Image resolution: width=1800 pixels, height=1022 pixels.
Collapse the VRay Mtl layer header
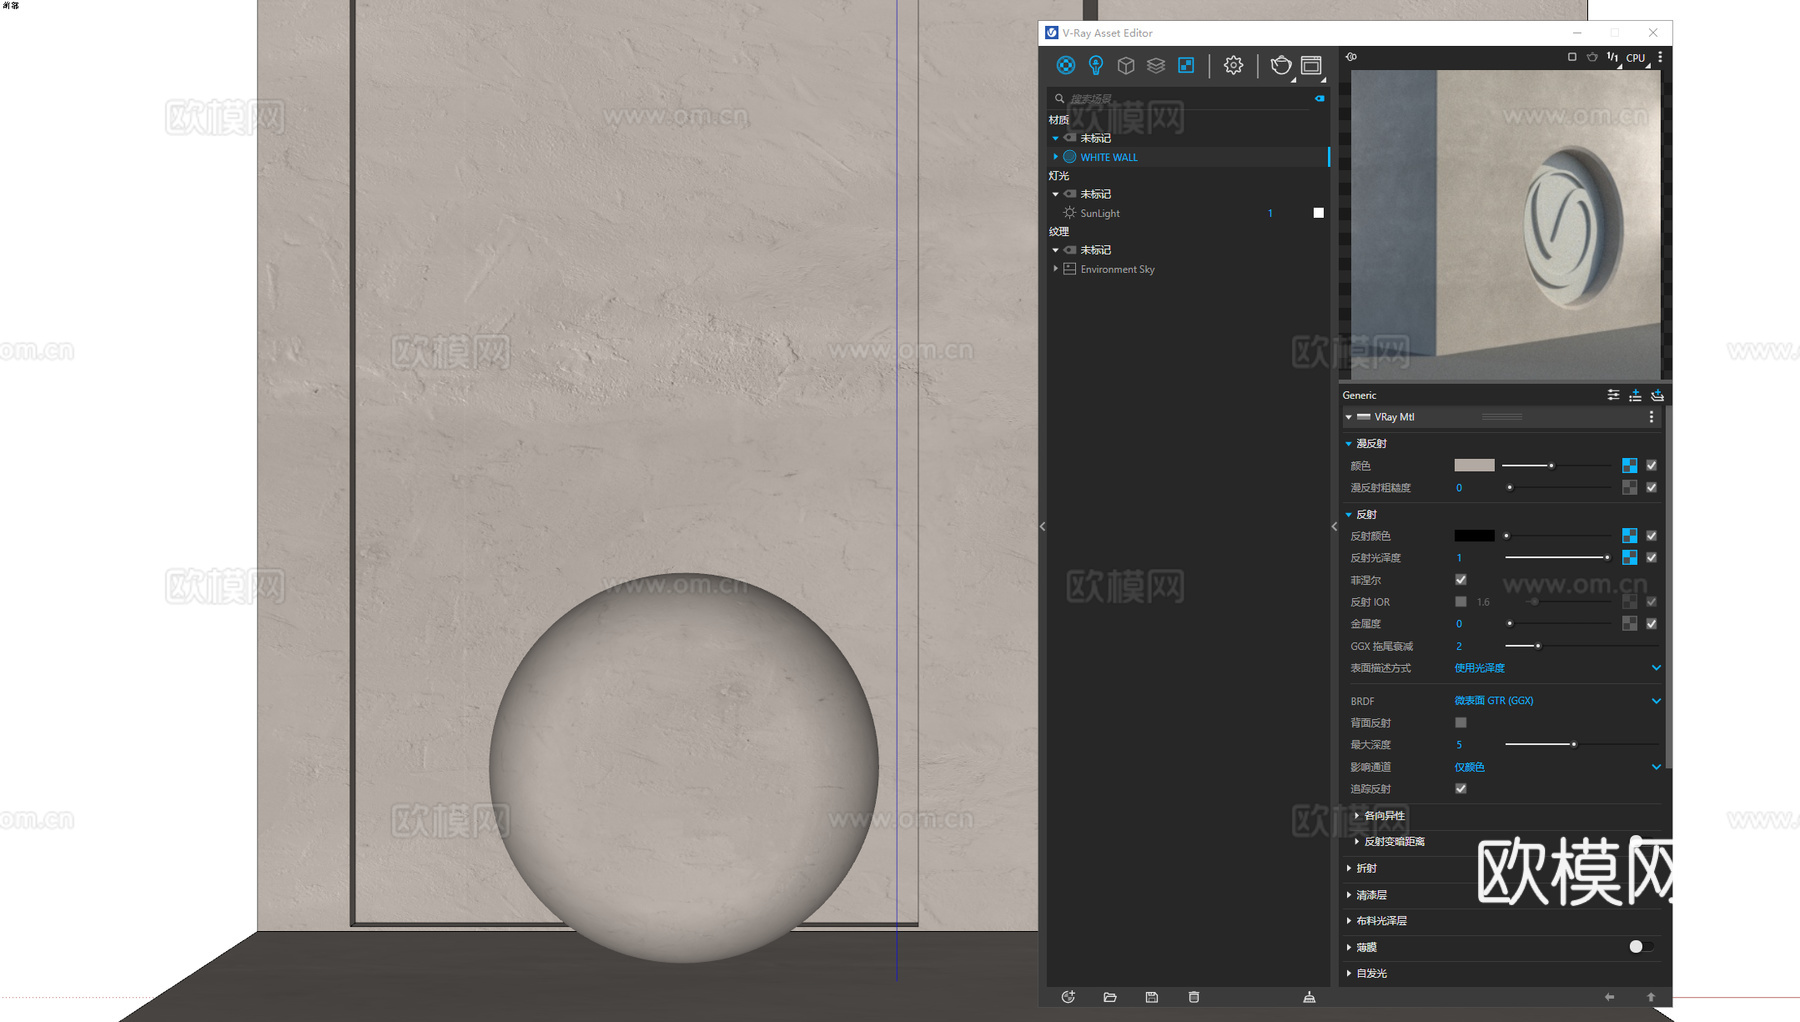tap(1349, 417)
